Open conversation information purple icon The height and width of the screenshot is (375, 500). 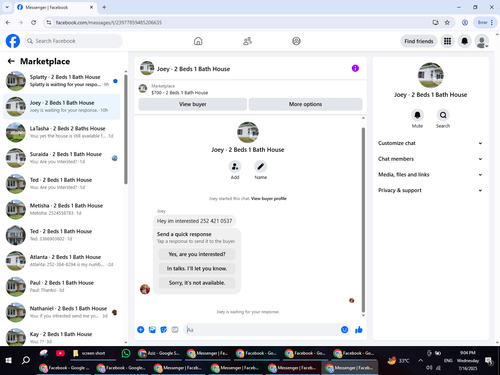tap(355, 68)
